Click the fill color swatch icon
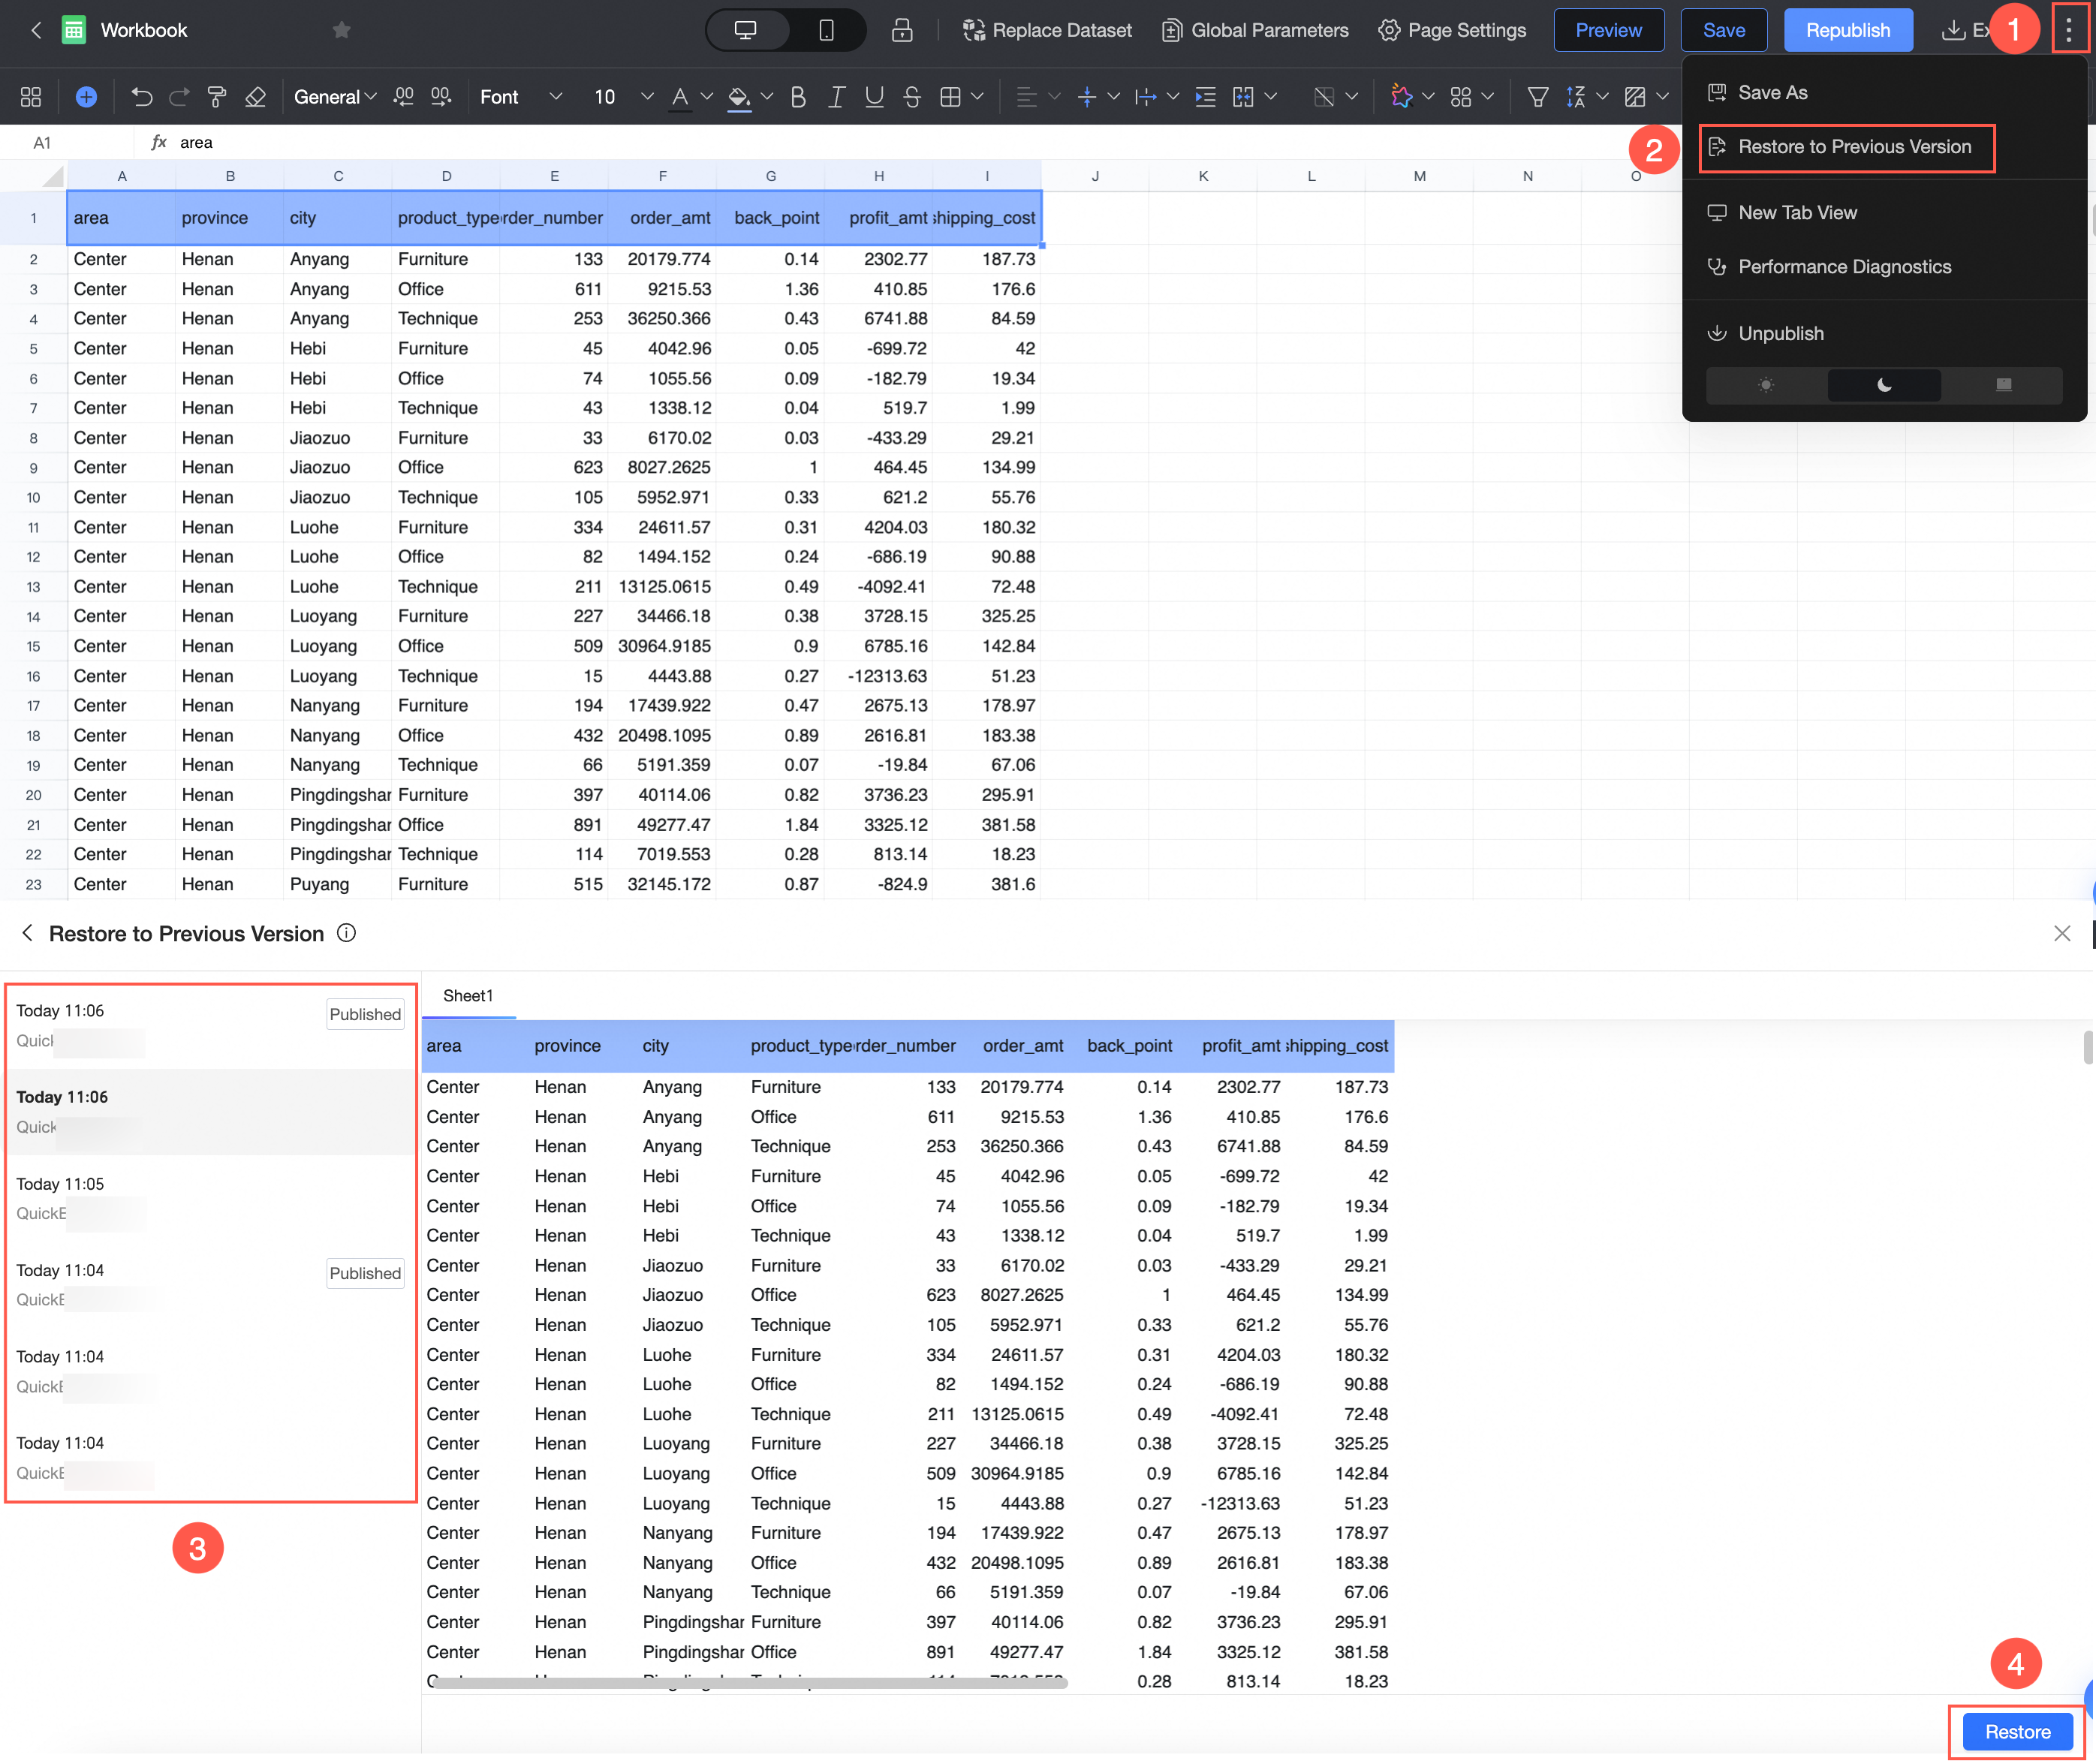This screenshot has width=2096, height=1764. click(x=739, y=97)
